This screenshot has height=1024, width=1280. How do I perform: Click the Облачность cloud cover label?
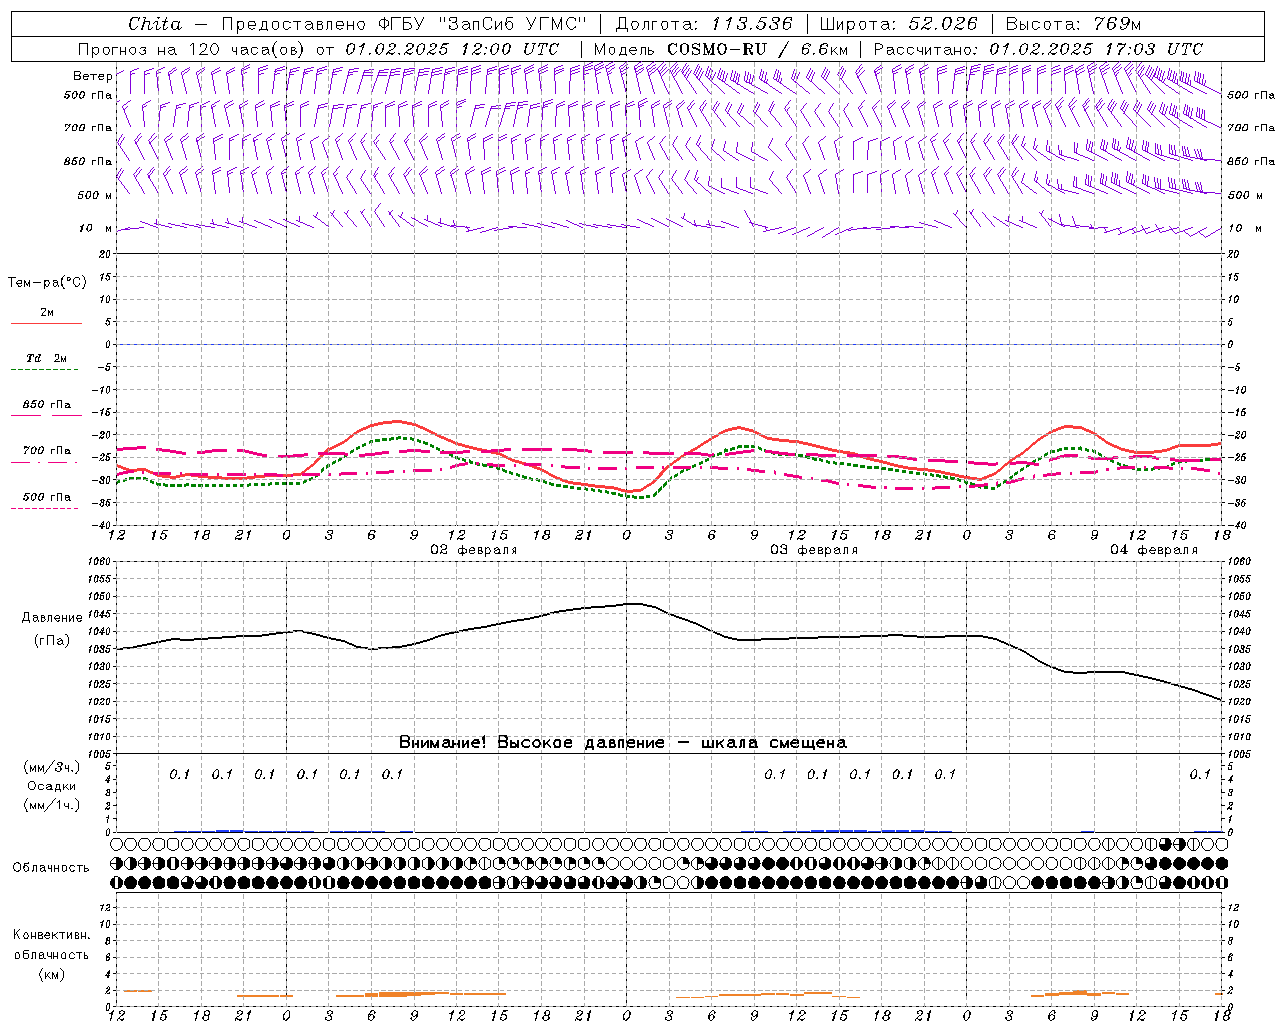[51, 867]
